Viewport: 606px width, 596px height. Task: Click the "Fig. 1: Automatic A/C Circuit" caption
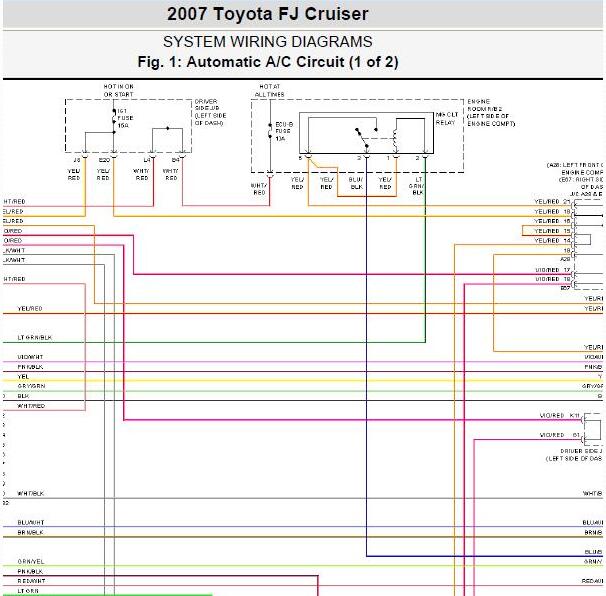click(x=267, y=62)
